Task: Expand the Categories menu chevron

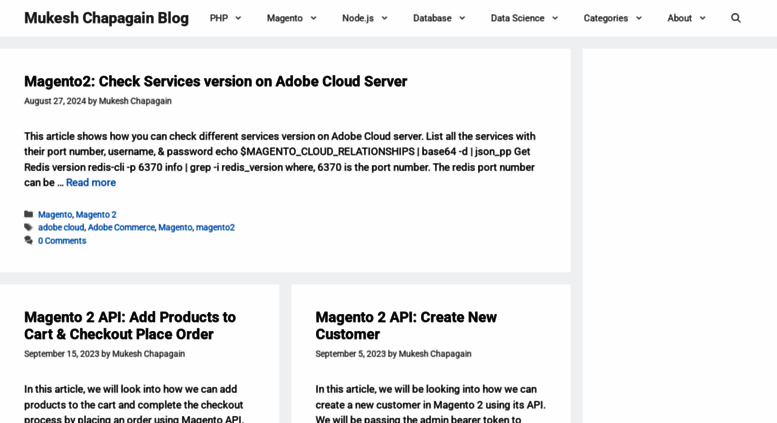Action: point(638,18)
